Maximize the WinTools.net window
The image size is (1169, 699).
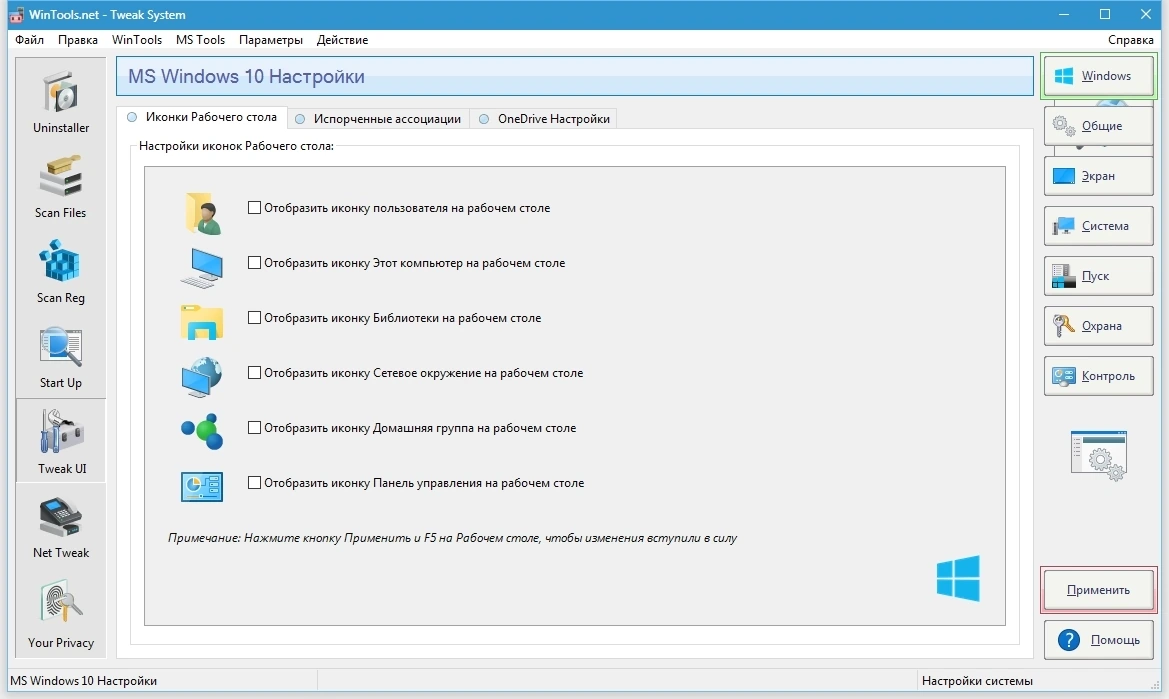pyautogui.click(x=1105, y=14)
